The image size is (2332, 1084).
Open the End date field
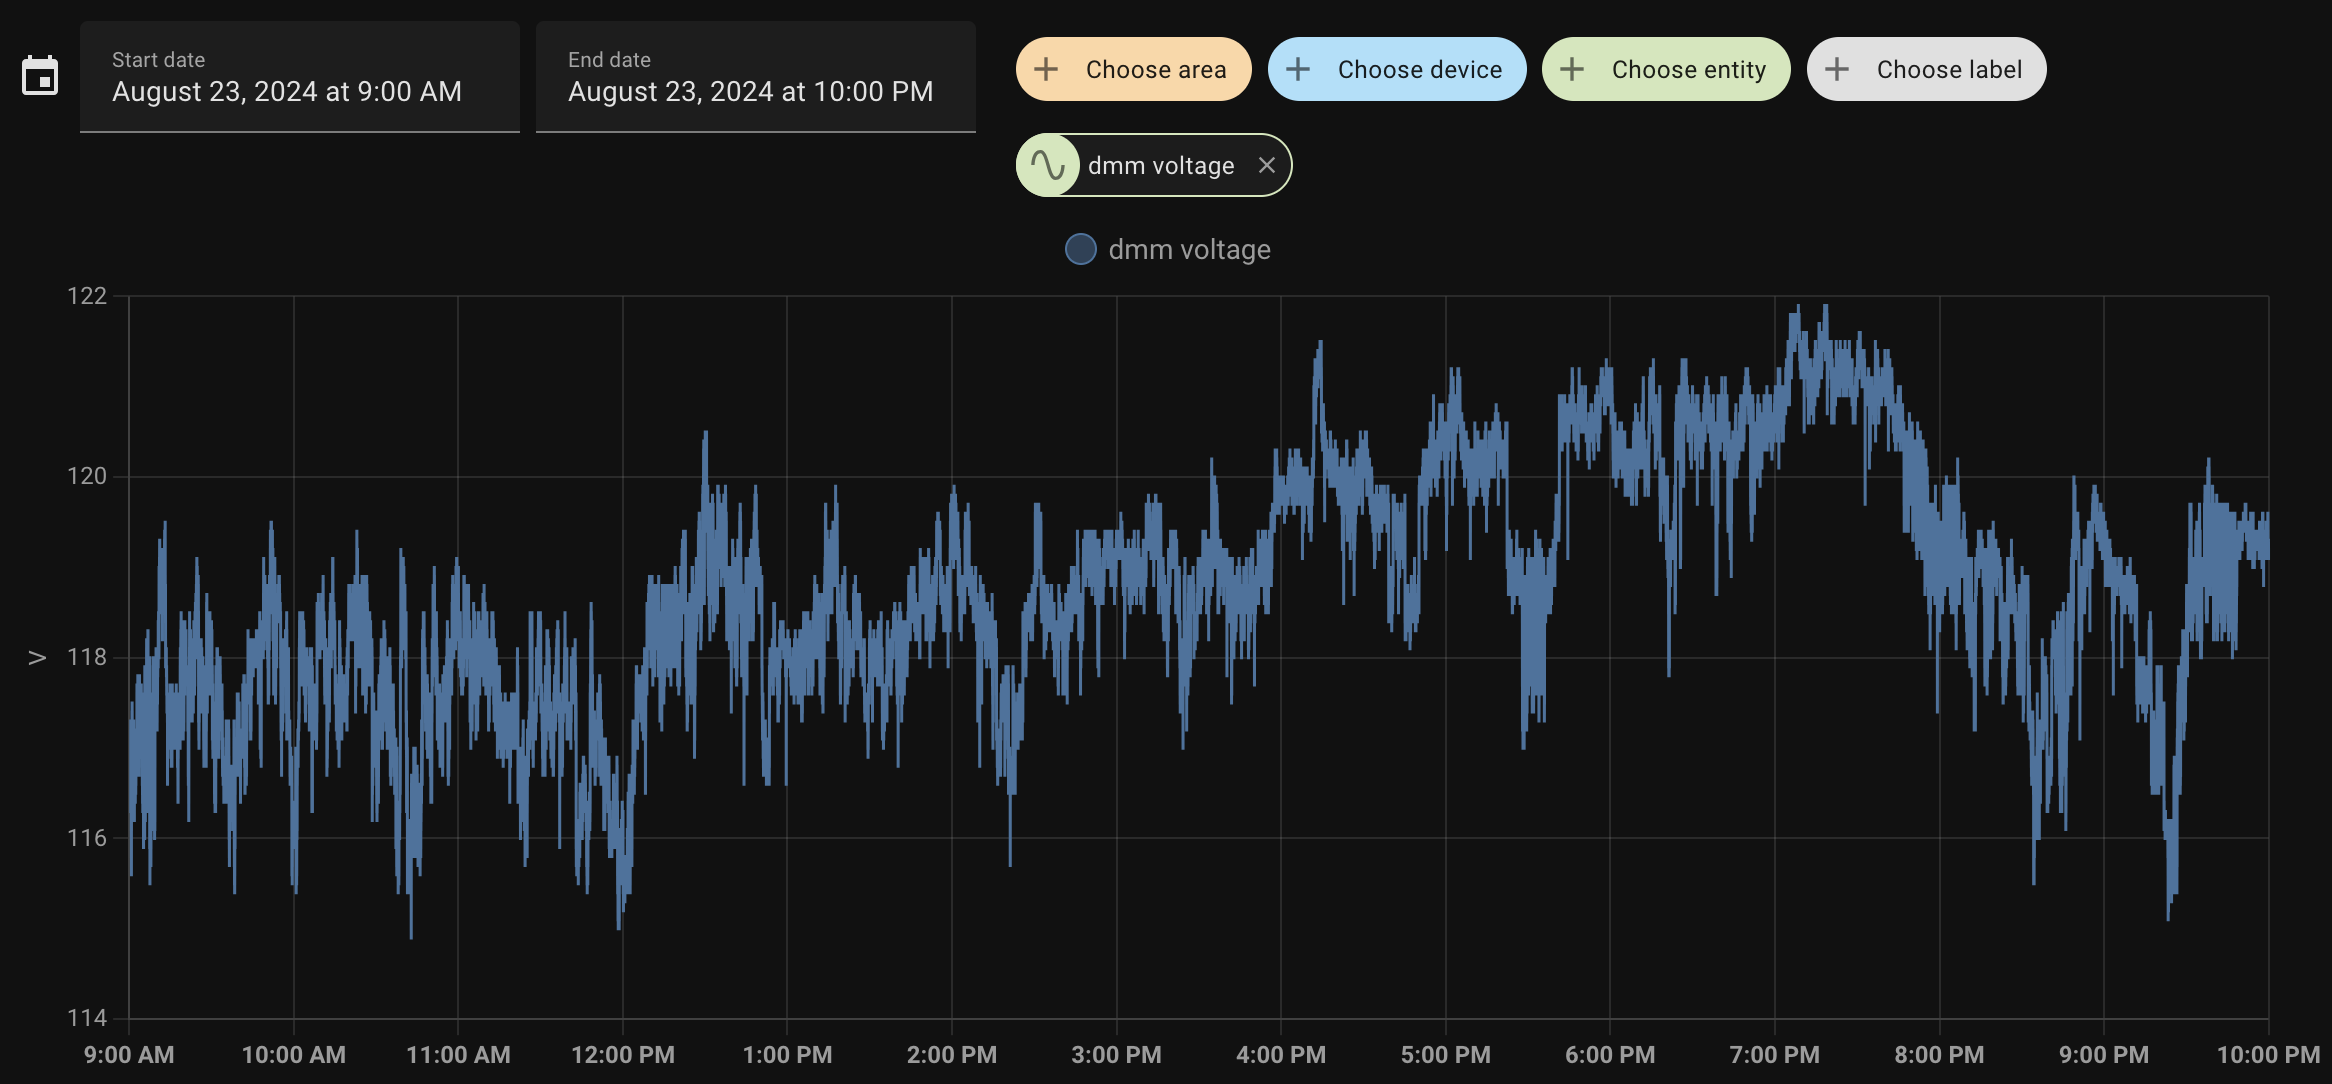click(755, 77)
